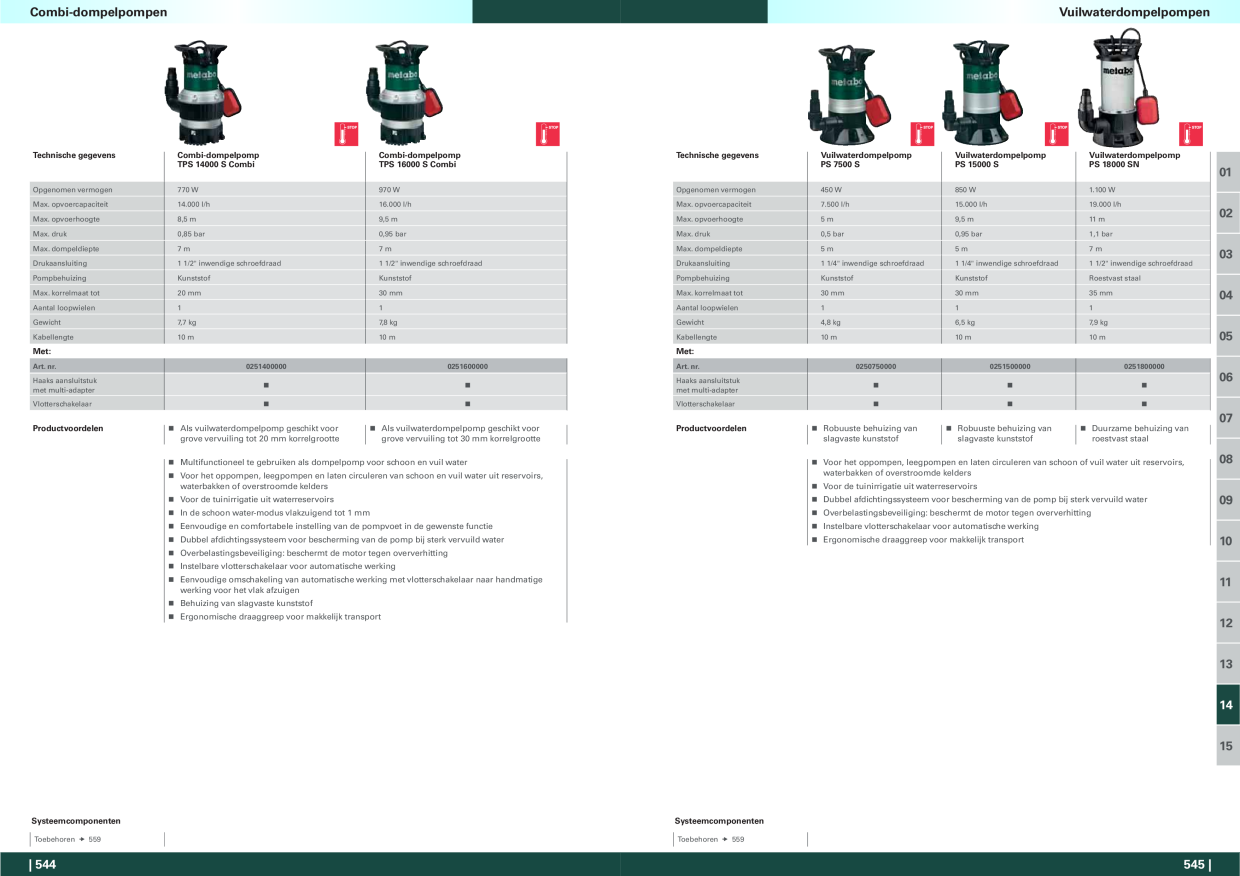This screenshot has width=1240, height=876.
Task: Jump to chapter tab 06
Action: [x=1227, y=377]
